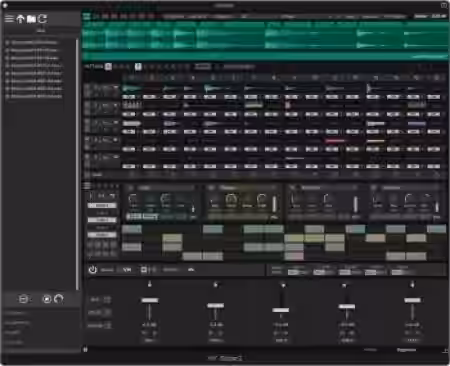Play the sample preview below the file browser
This screenshot has width=450, height=366.
pyautogui.click(x=47, y=299)
